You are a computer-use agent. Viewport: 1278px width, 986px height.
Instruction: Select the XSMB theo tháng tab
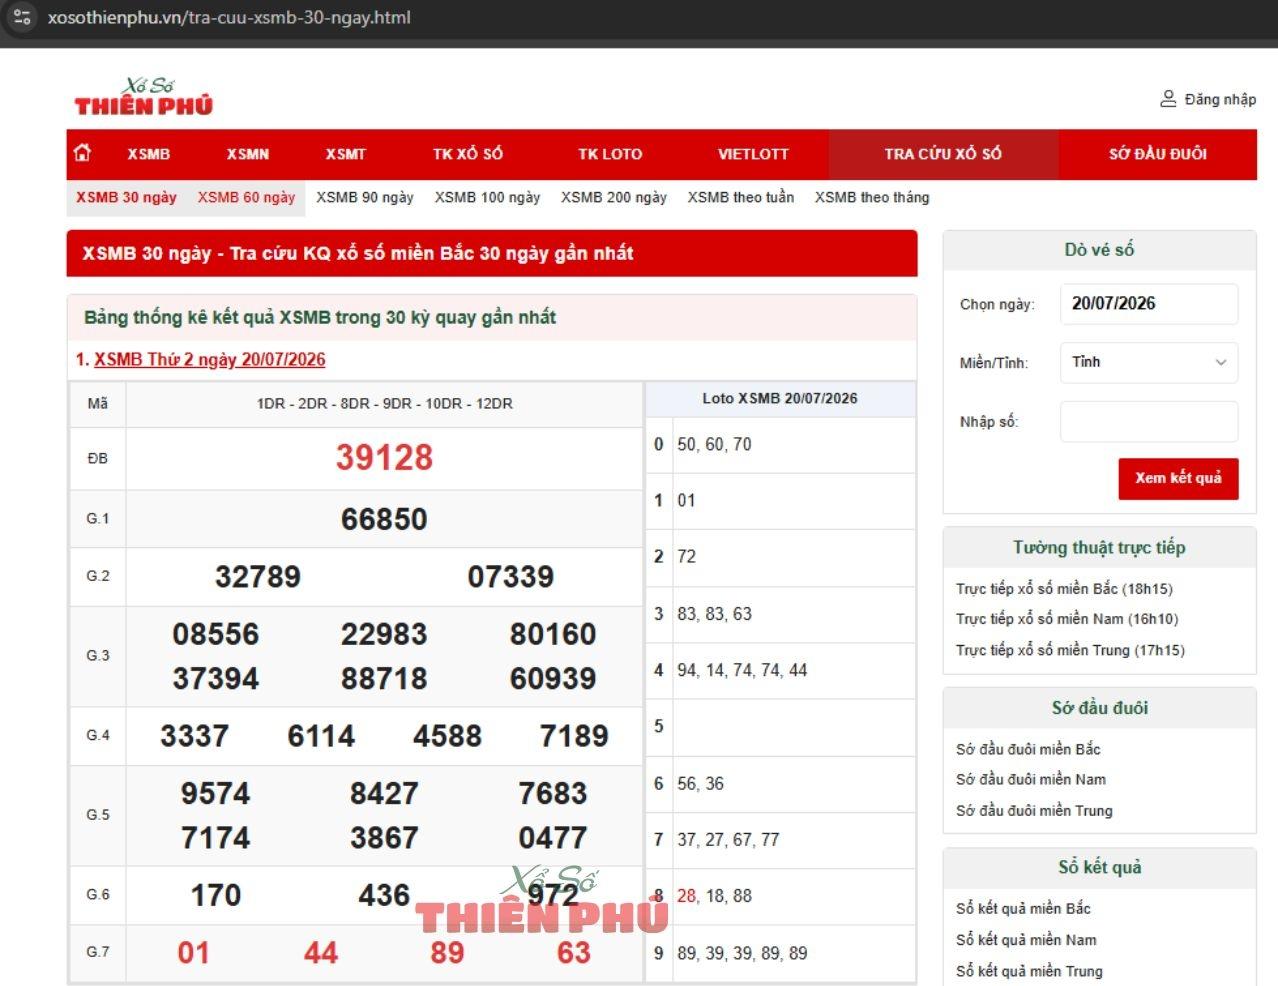pyautogui.click(x=872, y=197)
